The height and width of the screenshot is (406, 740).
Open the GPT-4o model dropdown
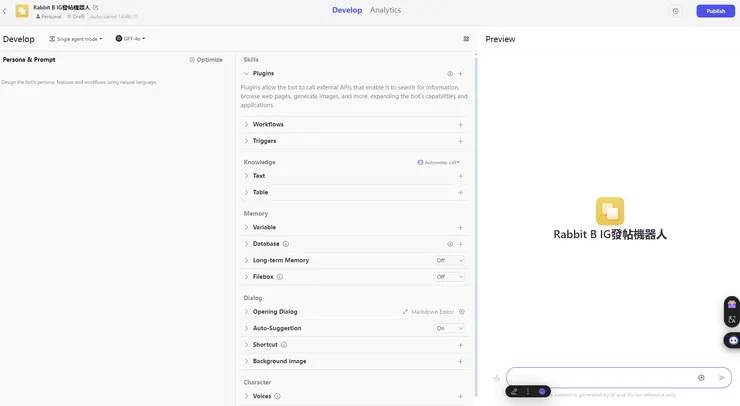coord(130,39)
